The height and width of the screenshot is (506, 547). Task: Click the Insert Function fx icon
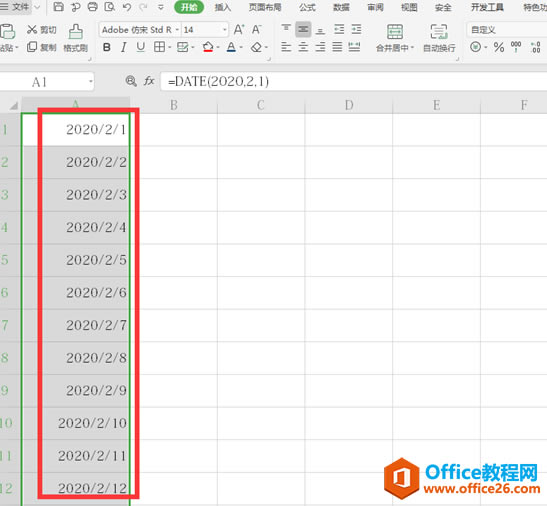tap(149, 81)
